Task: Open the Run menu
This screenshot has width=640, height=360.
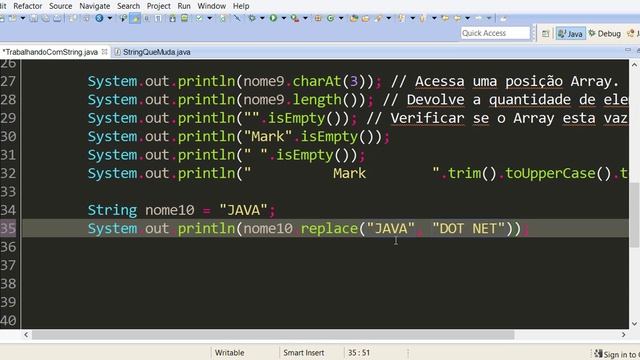Action: point(184,6)
